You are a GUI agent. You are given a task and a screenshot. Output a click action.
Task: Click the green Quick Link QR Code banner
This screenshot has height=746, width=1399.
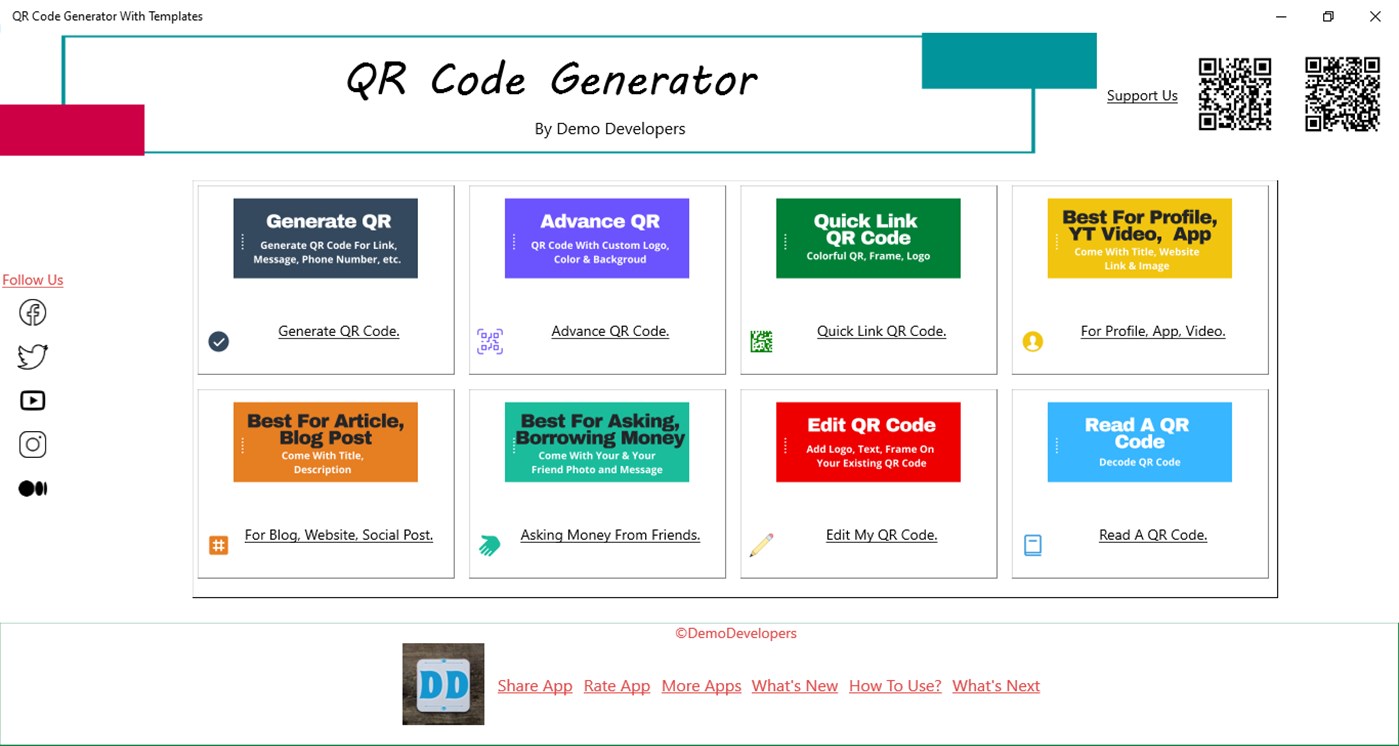(x=868, y=238)
